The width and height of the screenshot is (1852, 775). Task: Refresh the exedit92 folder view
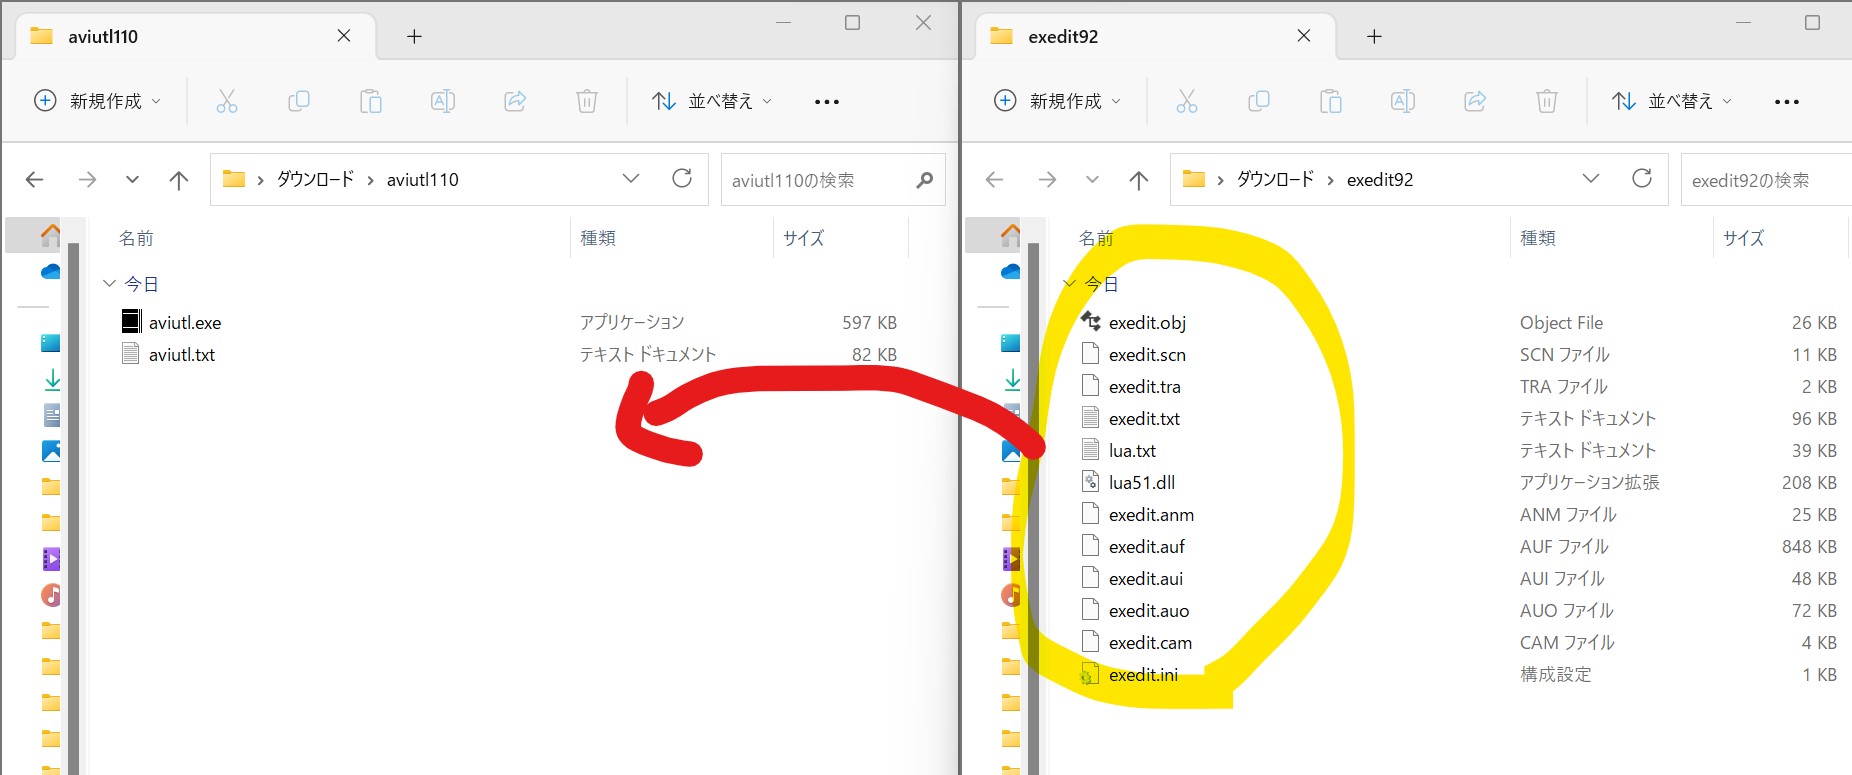coord(1642,179)
